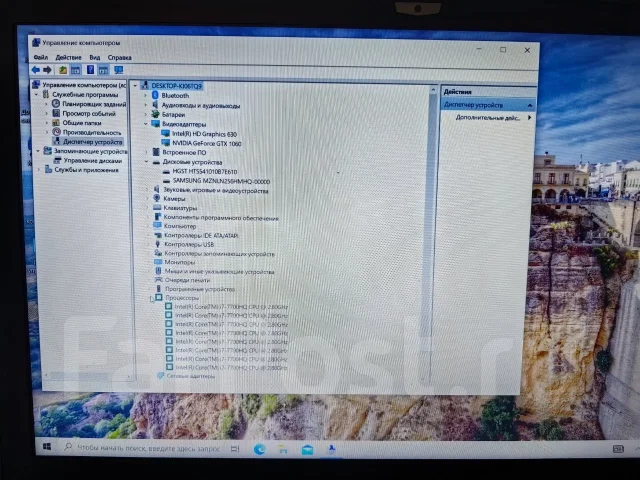Expand the Планировщик заданий node

tap(46, 104)
